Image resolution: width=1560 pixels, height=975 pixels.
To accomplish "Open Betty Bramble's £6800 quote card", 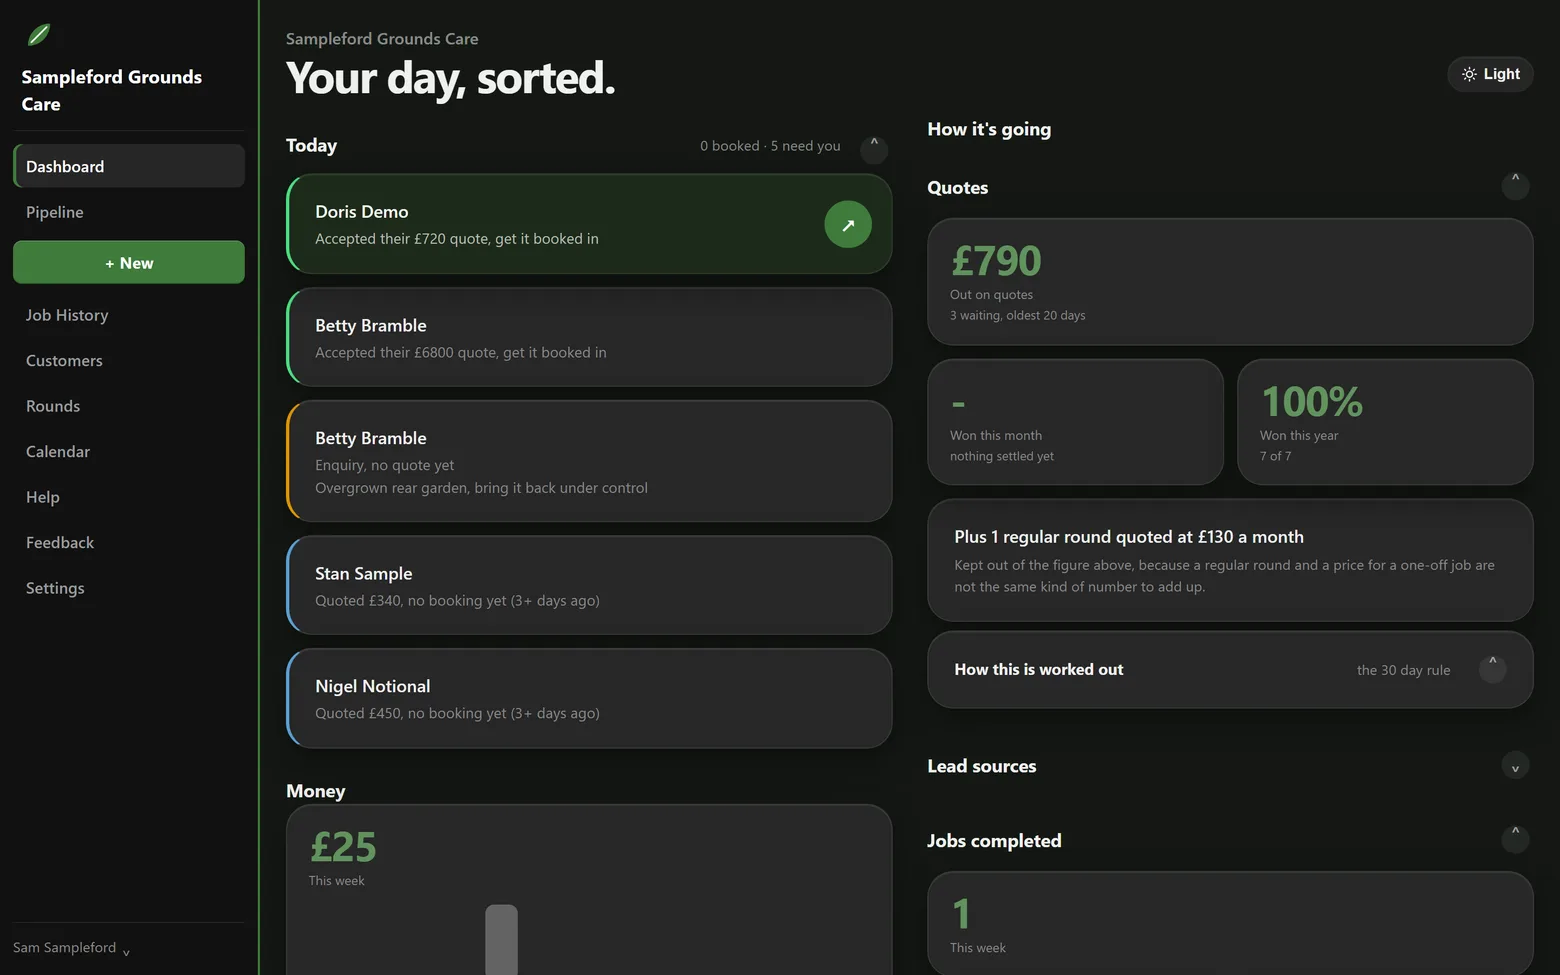I will point(589,338).
